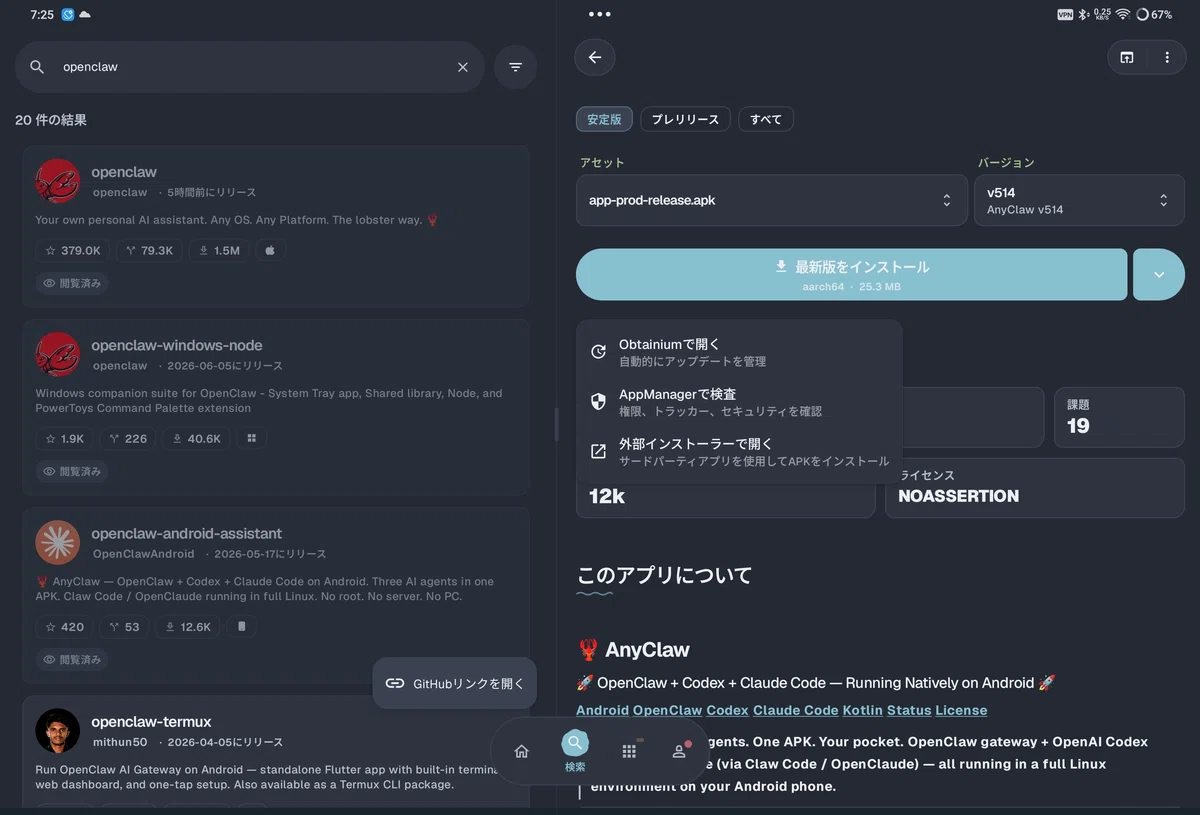
Task: Open the v514 version dropdown
Action: coord(1079,200)
